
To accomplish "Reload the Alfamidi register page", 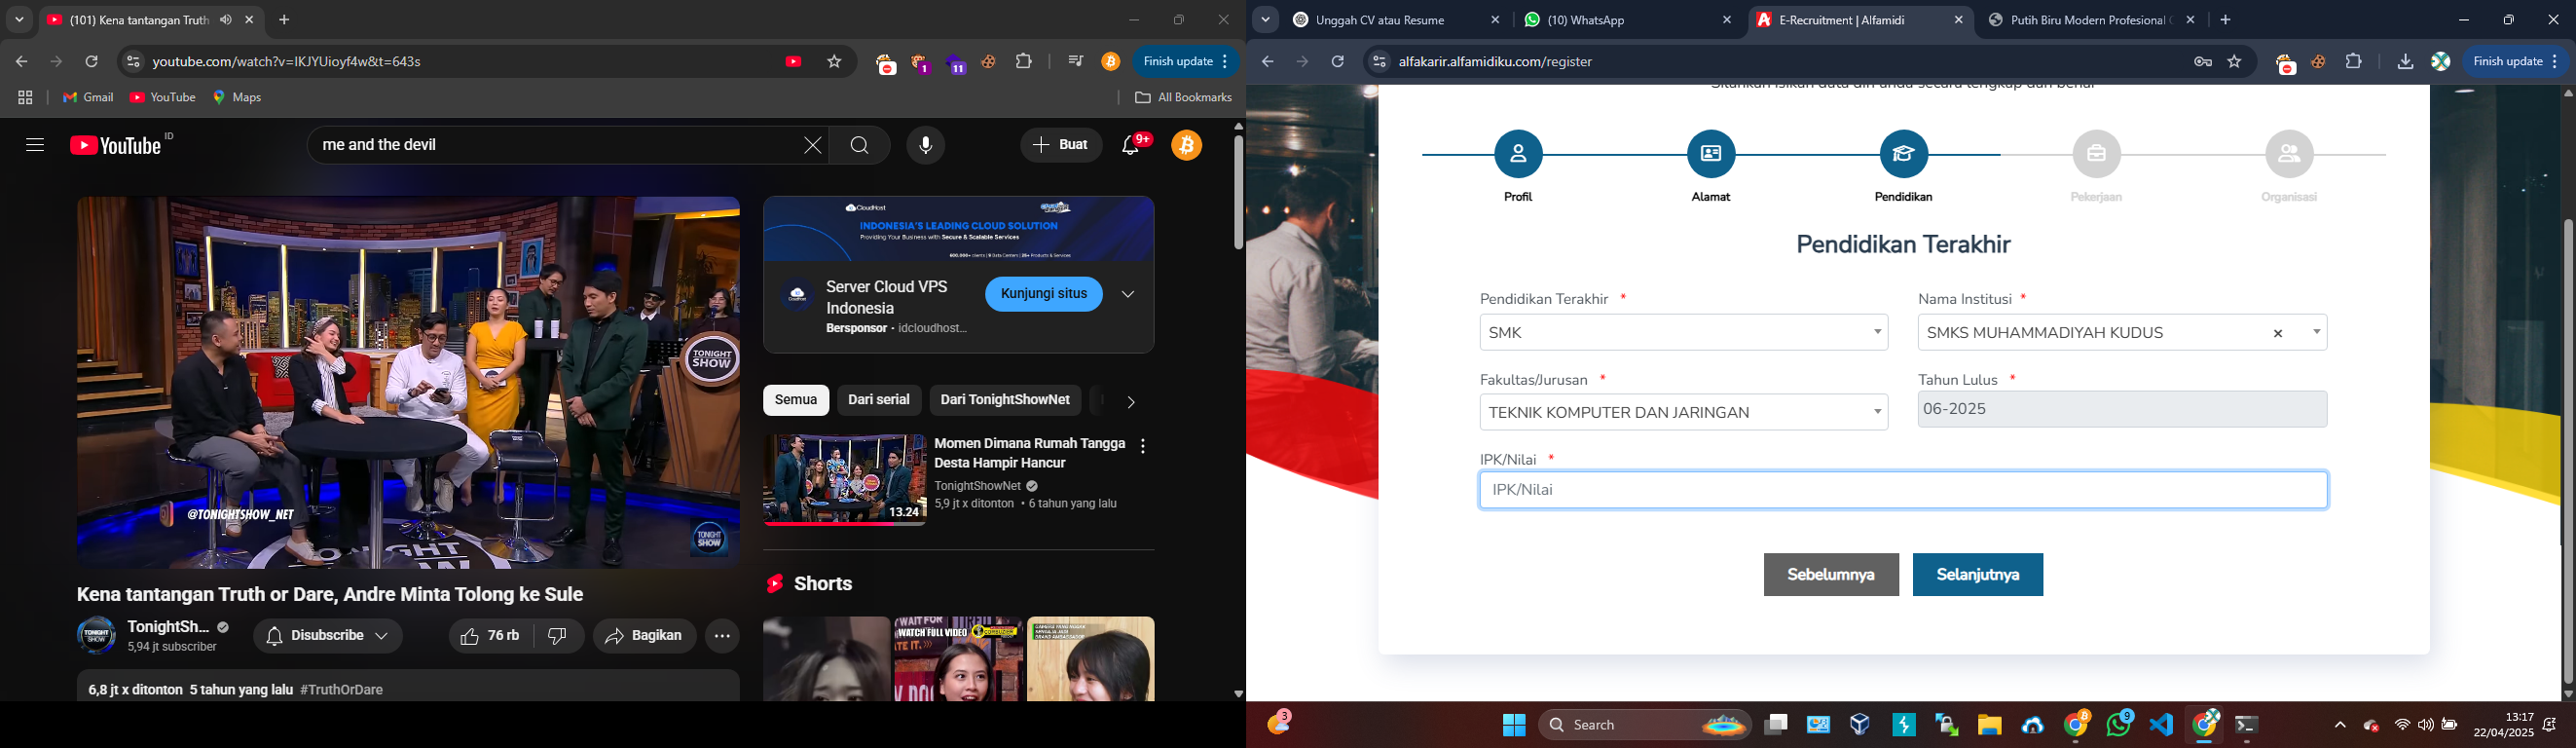I will pyautogui.click(x=1338, y=62).
